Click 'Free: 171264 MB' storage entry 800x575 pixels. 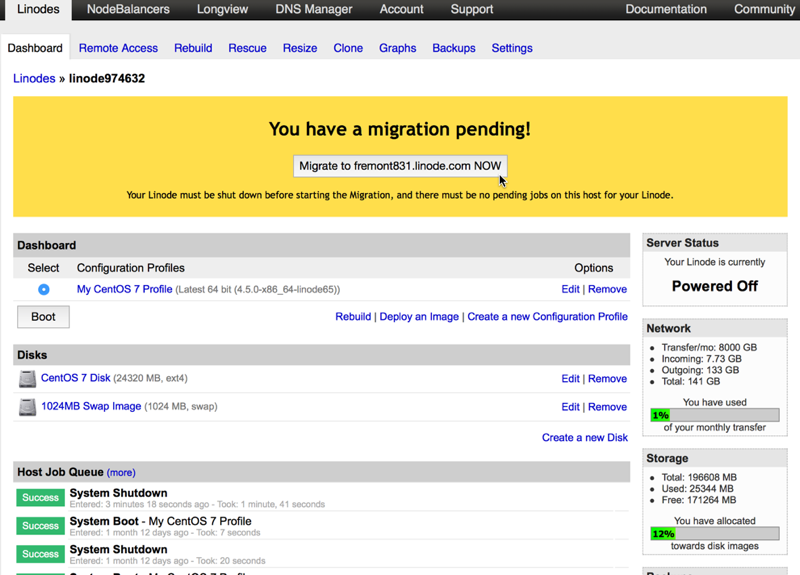point(699,500)
